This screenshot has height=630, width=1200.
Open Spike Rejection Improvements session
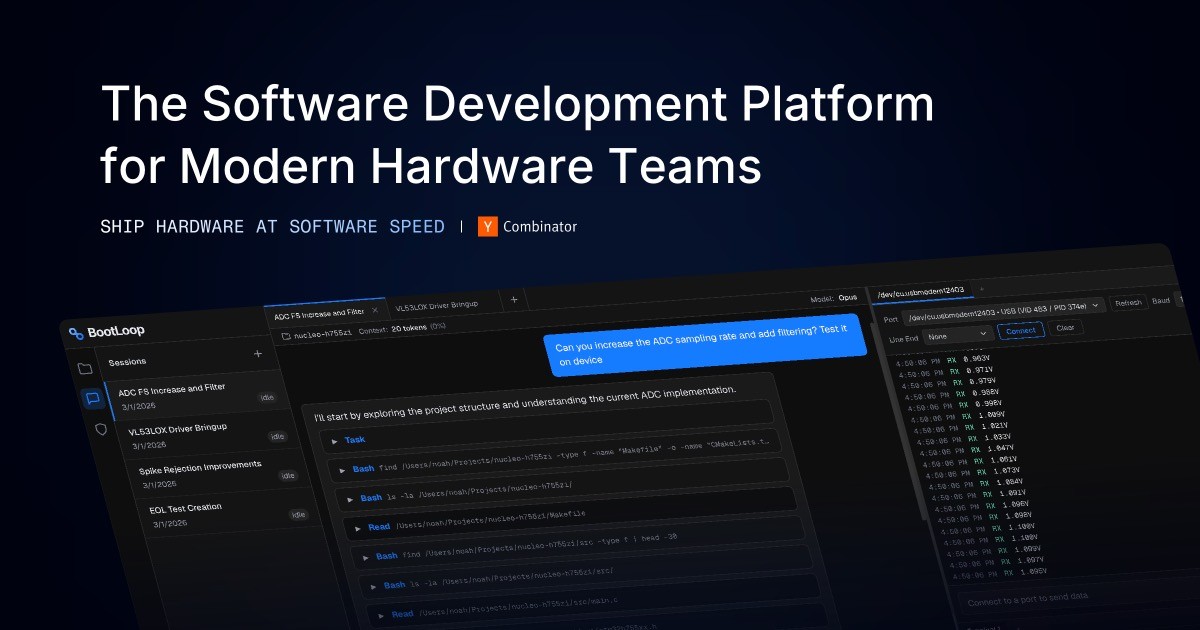pyautogui.click(x=218, y=473)
